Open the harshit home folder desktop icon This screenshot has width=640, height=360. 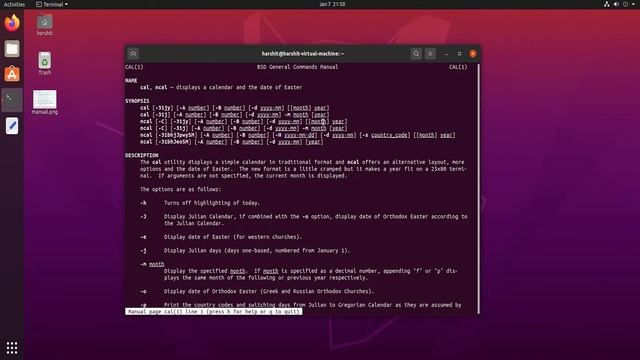point(44,25)
